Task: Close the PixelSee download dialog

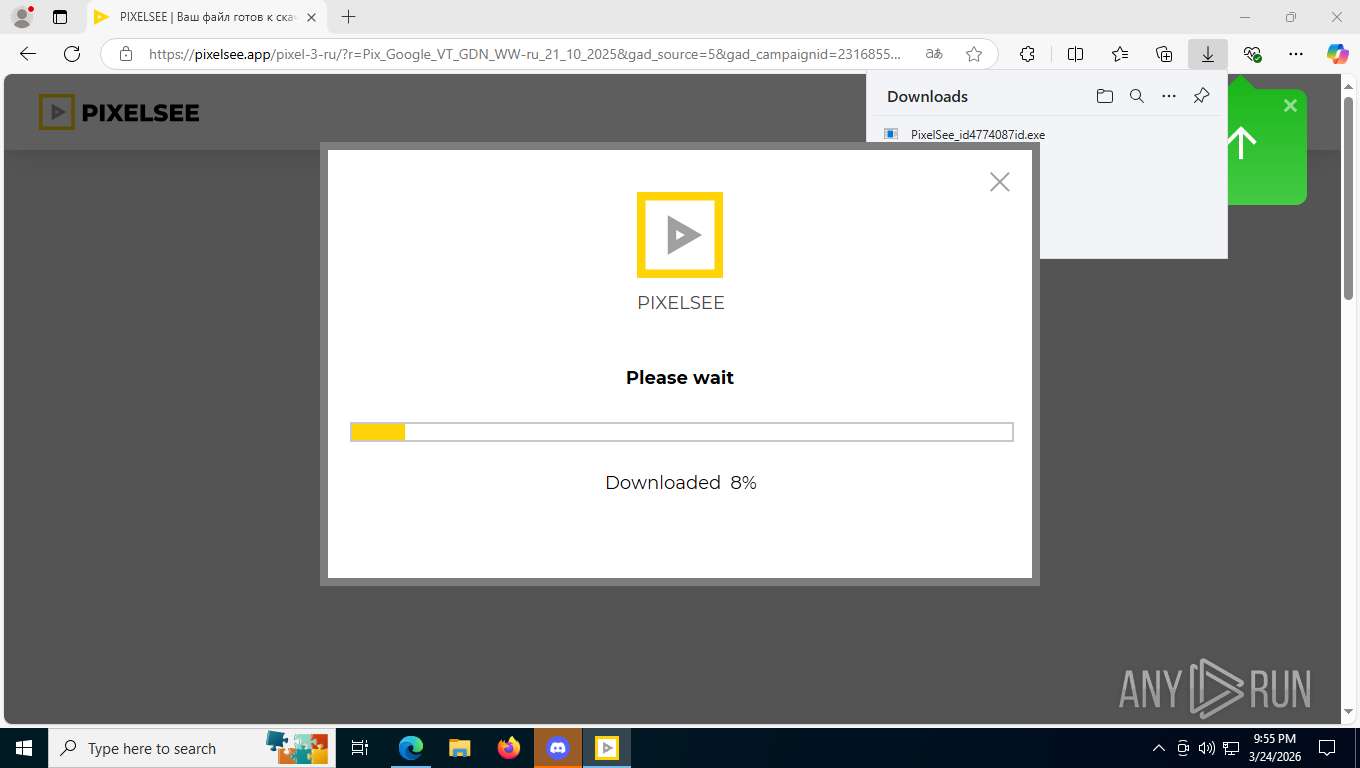Action: point(999,181)
